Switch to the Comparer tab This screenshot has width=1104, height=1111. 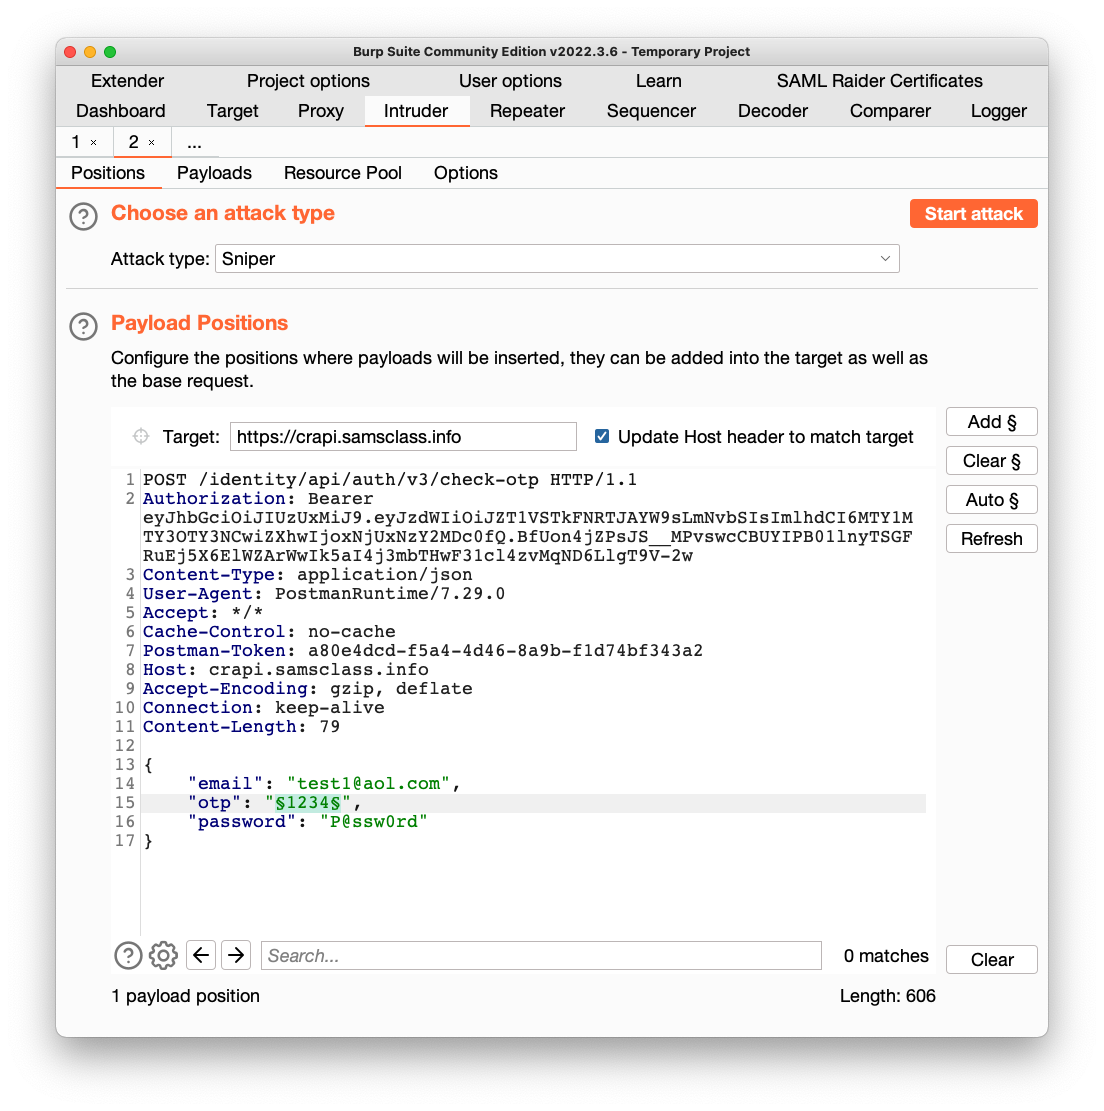click(890, 111)
